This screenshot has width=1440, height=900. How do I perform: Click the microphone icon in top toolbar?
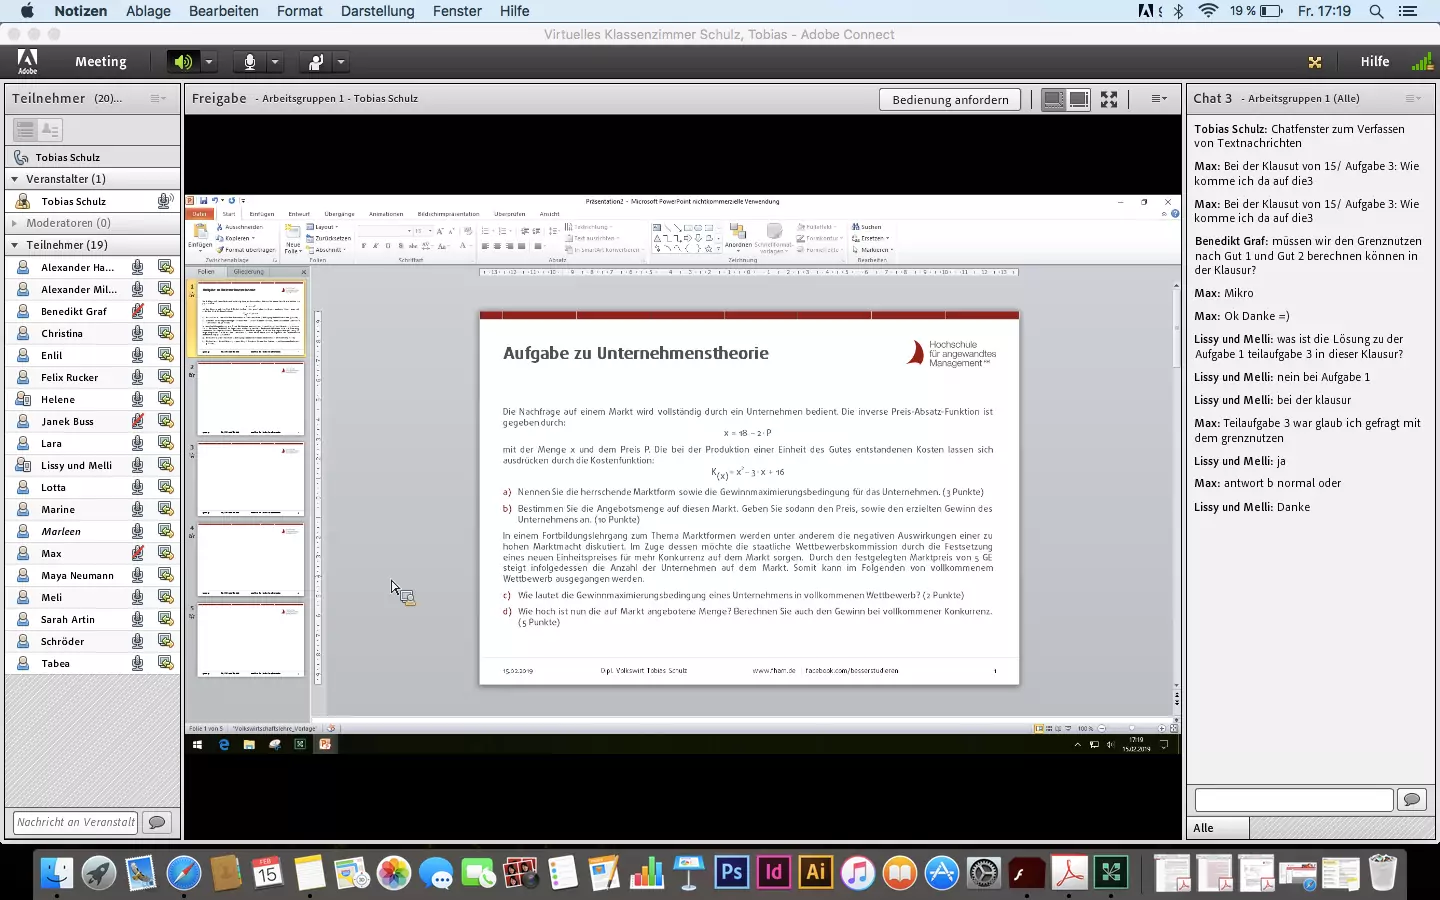(249, 62)
